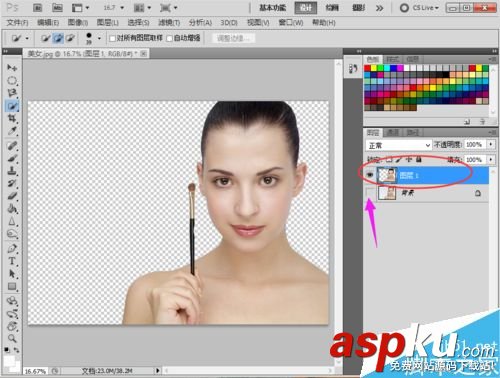Screen dimensions: 500x378
Task: Click the delete swatch trash icon
Action: [482, 122]
